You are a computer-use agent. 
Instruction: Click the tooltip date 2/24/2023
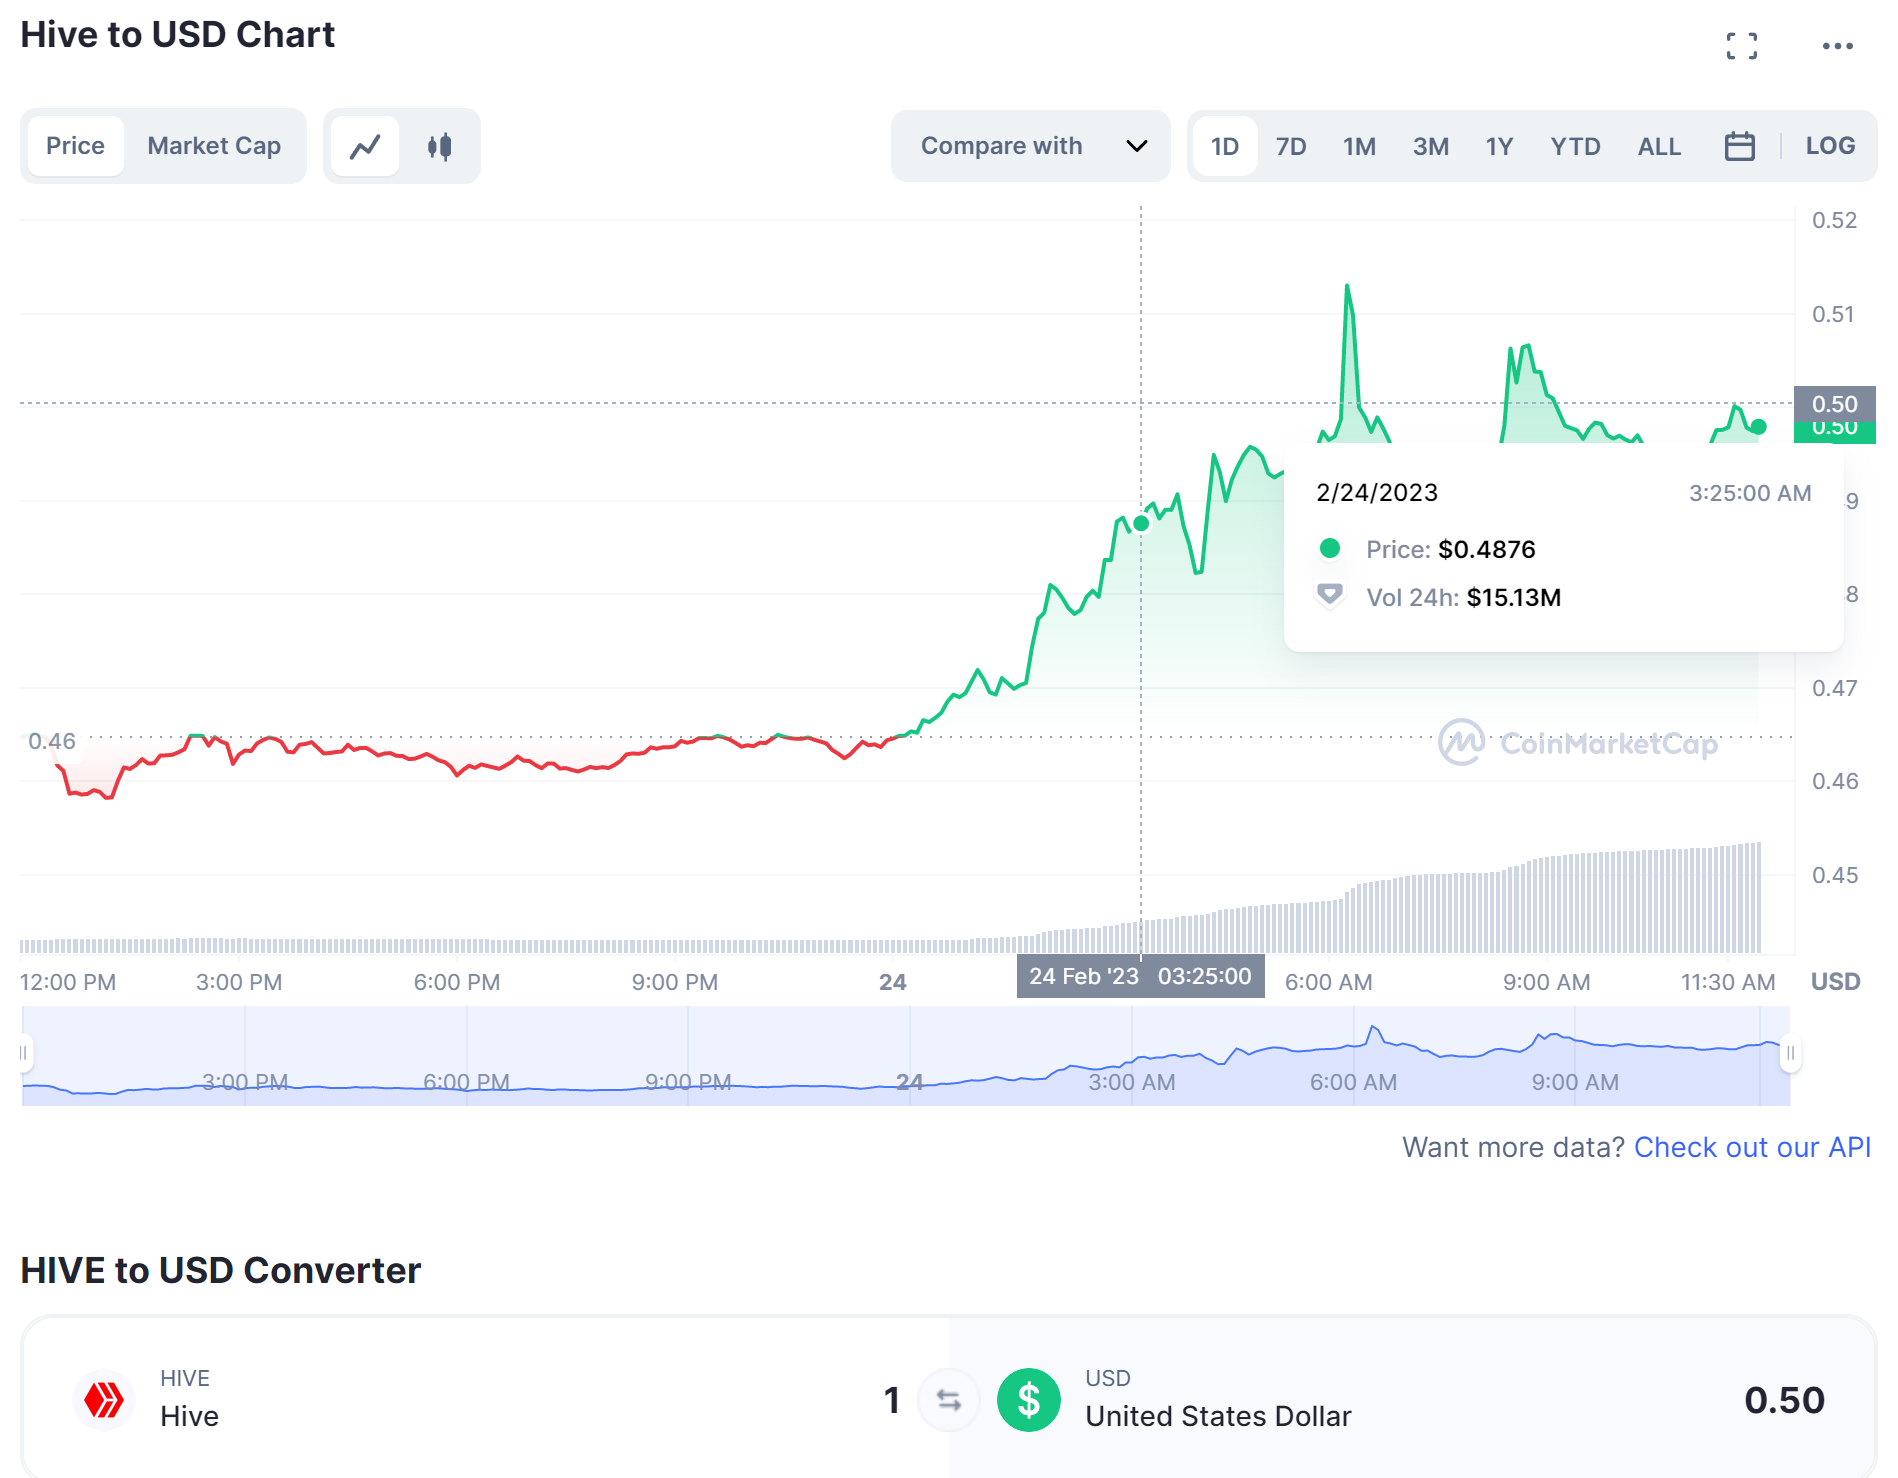pyautogui.click(x=1377, y=493)
